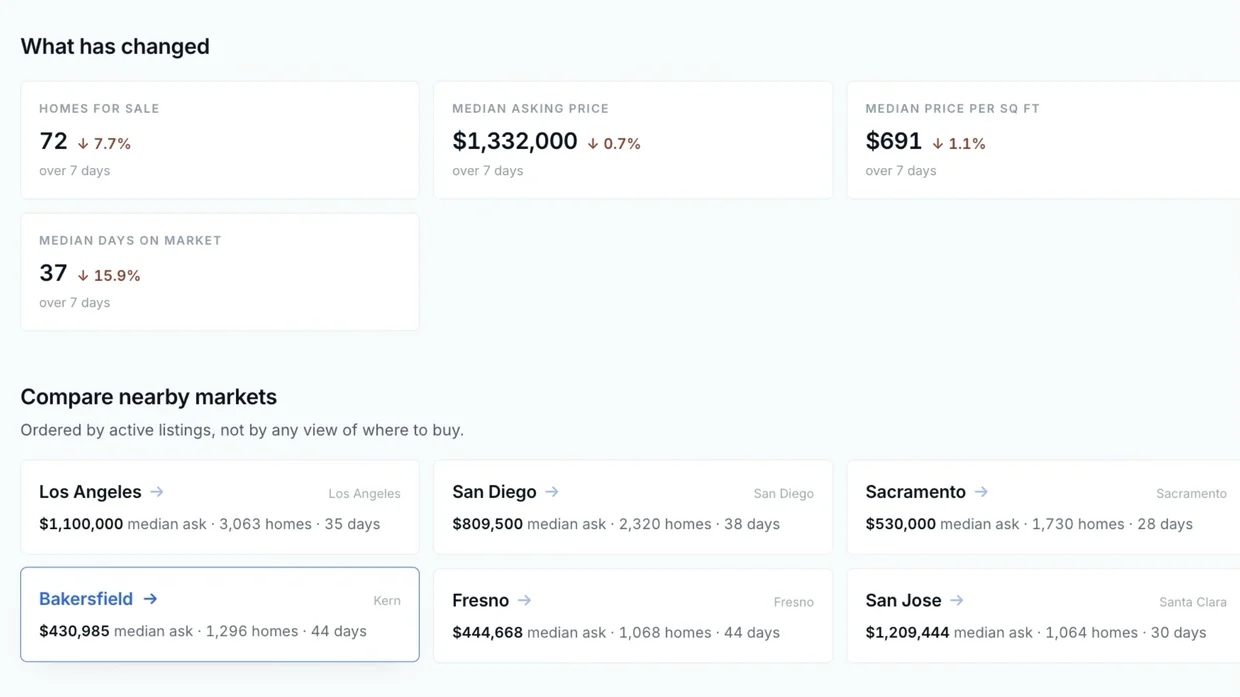Click 'over 7 days' under Median Days On Market

(x=74, y=303)
